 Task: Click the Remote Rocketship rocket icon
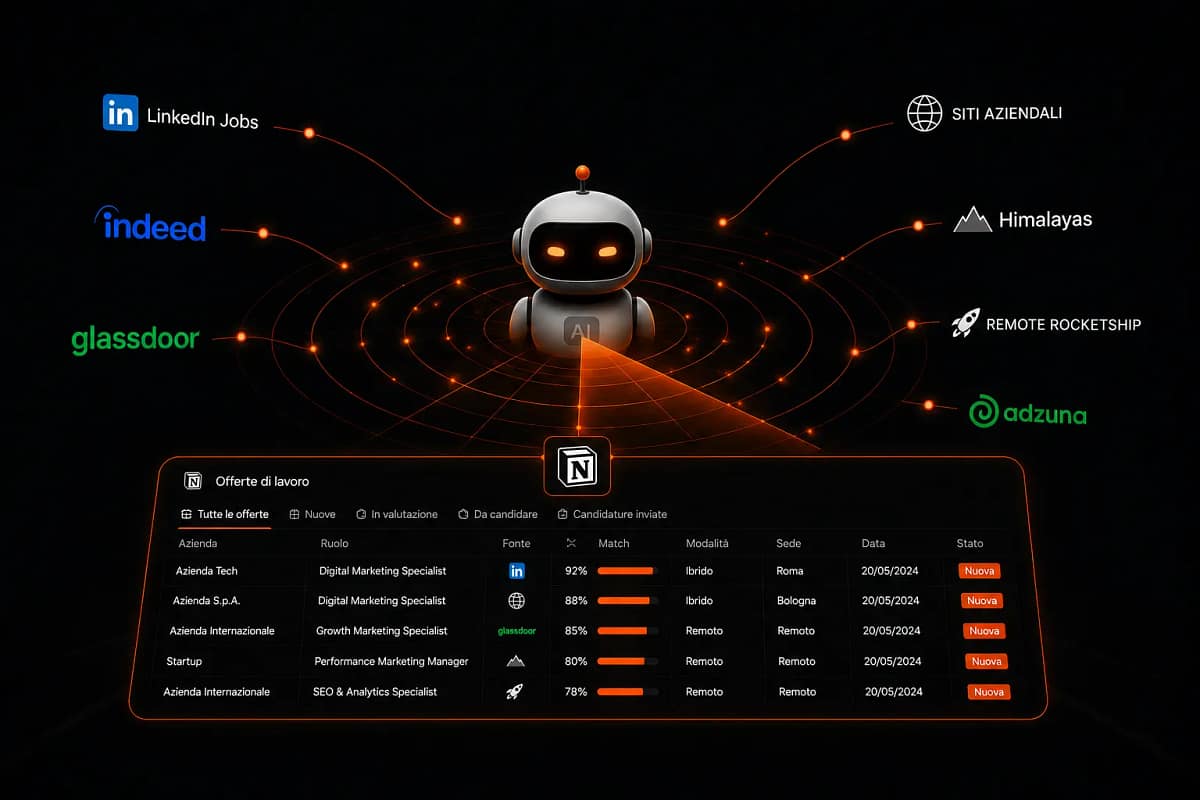coord(965,323)
